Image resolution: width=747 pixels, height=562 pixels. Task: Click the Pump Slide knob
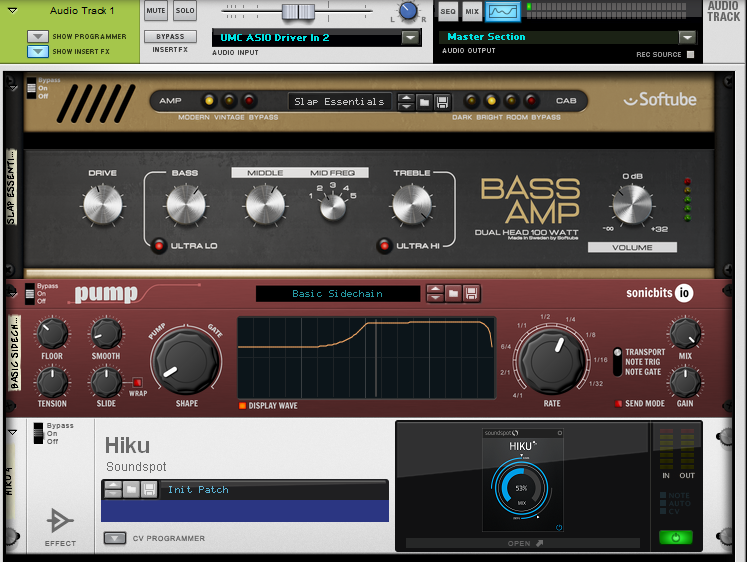pyautogui.click(x=106, y=382)
